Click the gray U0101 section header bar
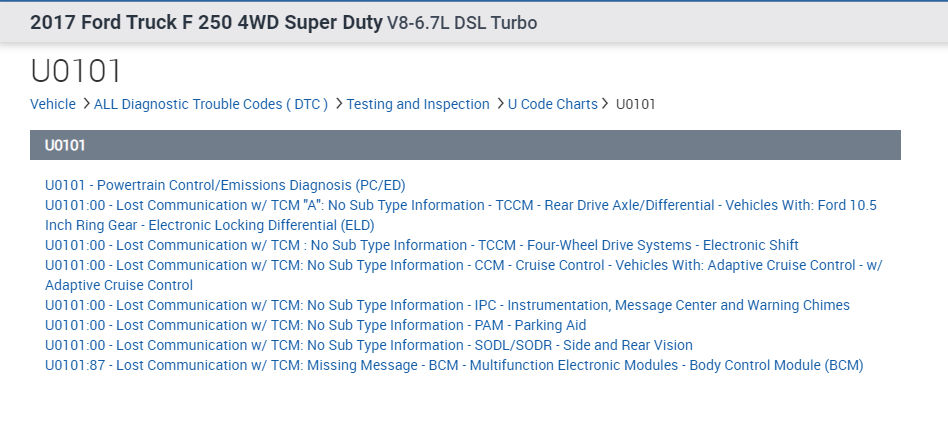Image resolution: width=948 pixels, height=444 pixels. click(465, 145)
